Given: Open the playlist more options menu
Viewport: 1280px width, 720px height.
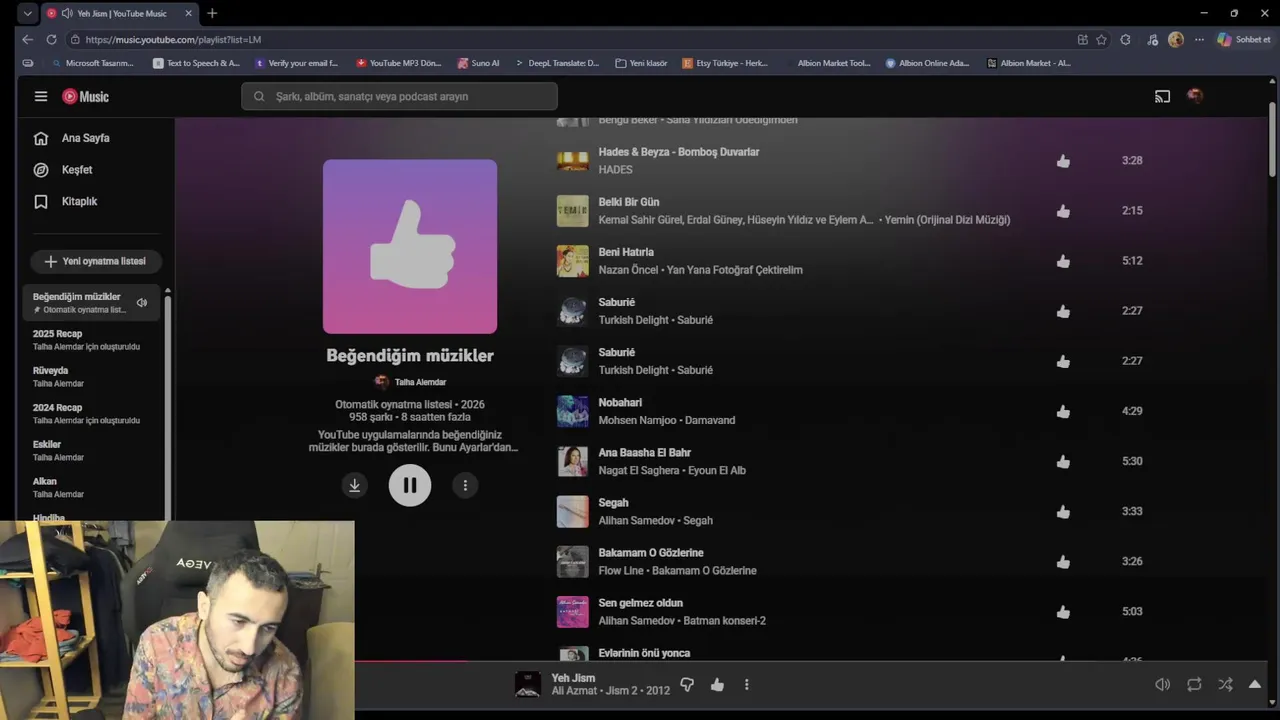Looking at the screenshot, I should click(465, 485).
